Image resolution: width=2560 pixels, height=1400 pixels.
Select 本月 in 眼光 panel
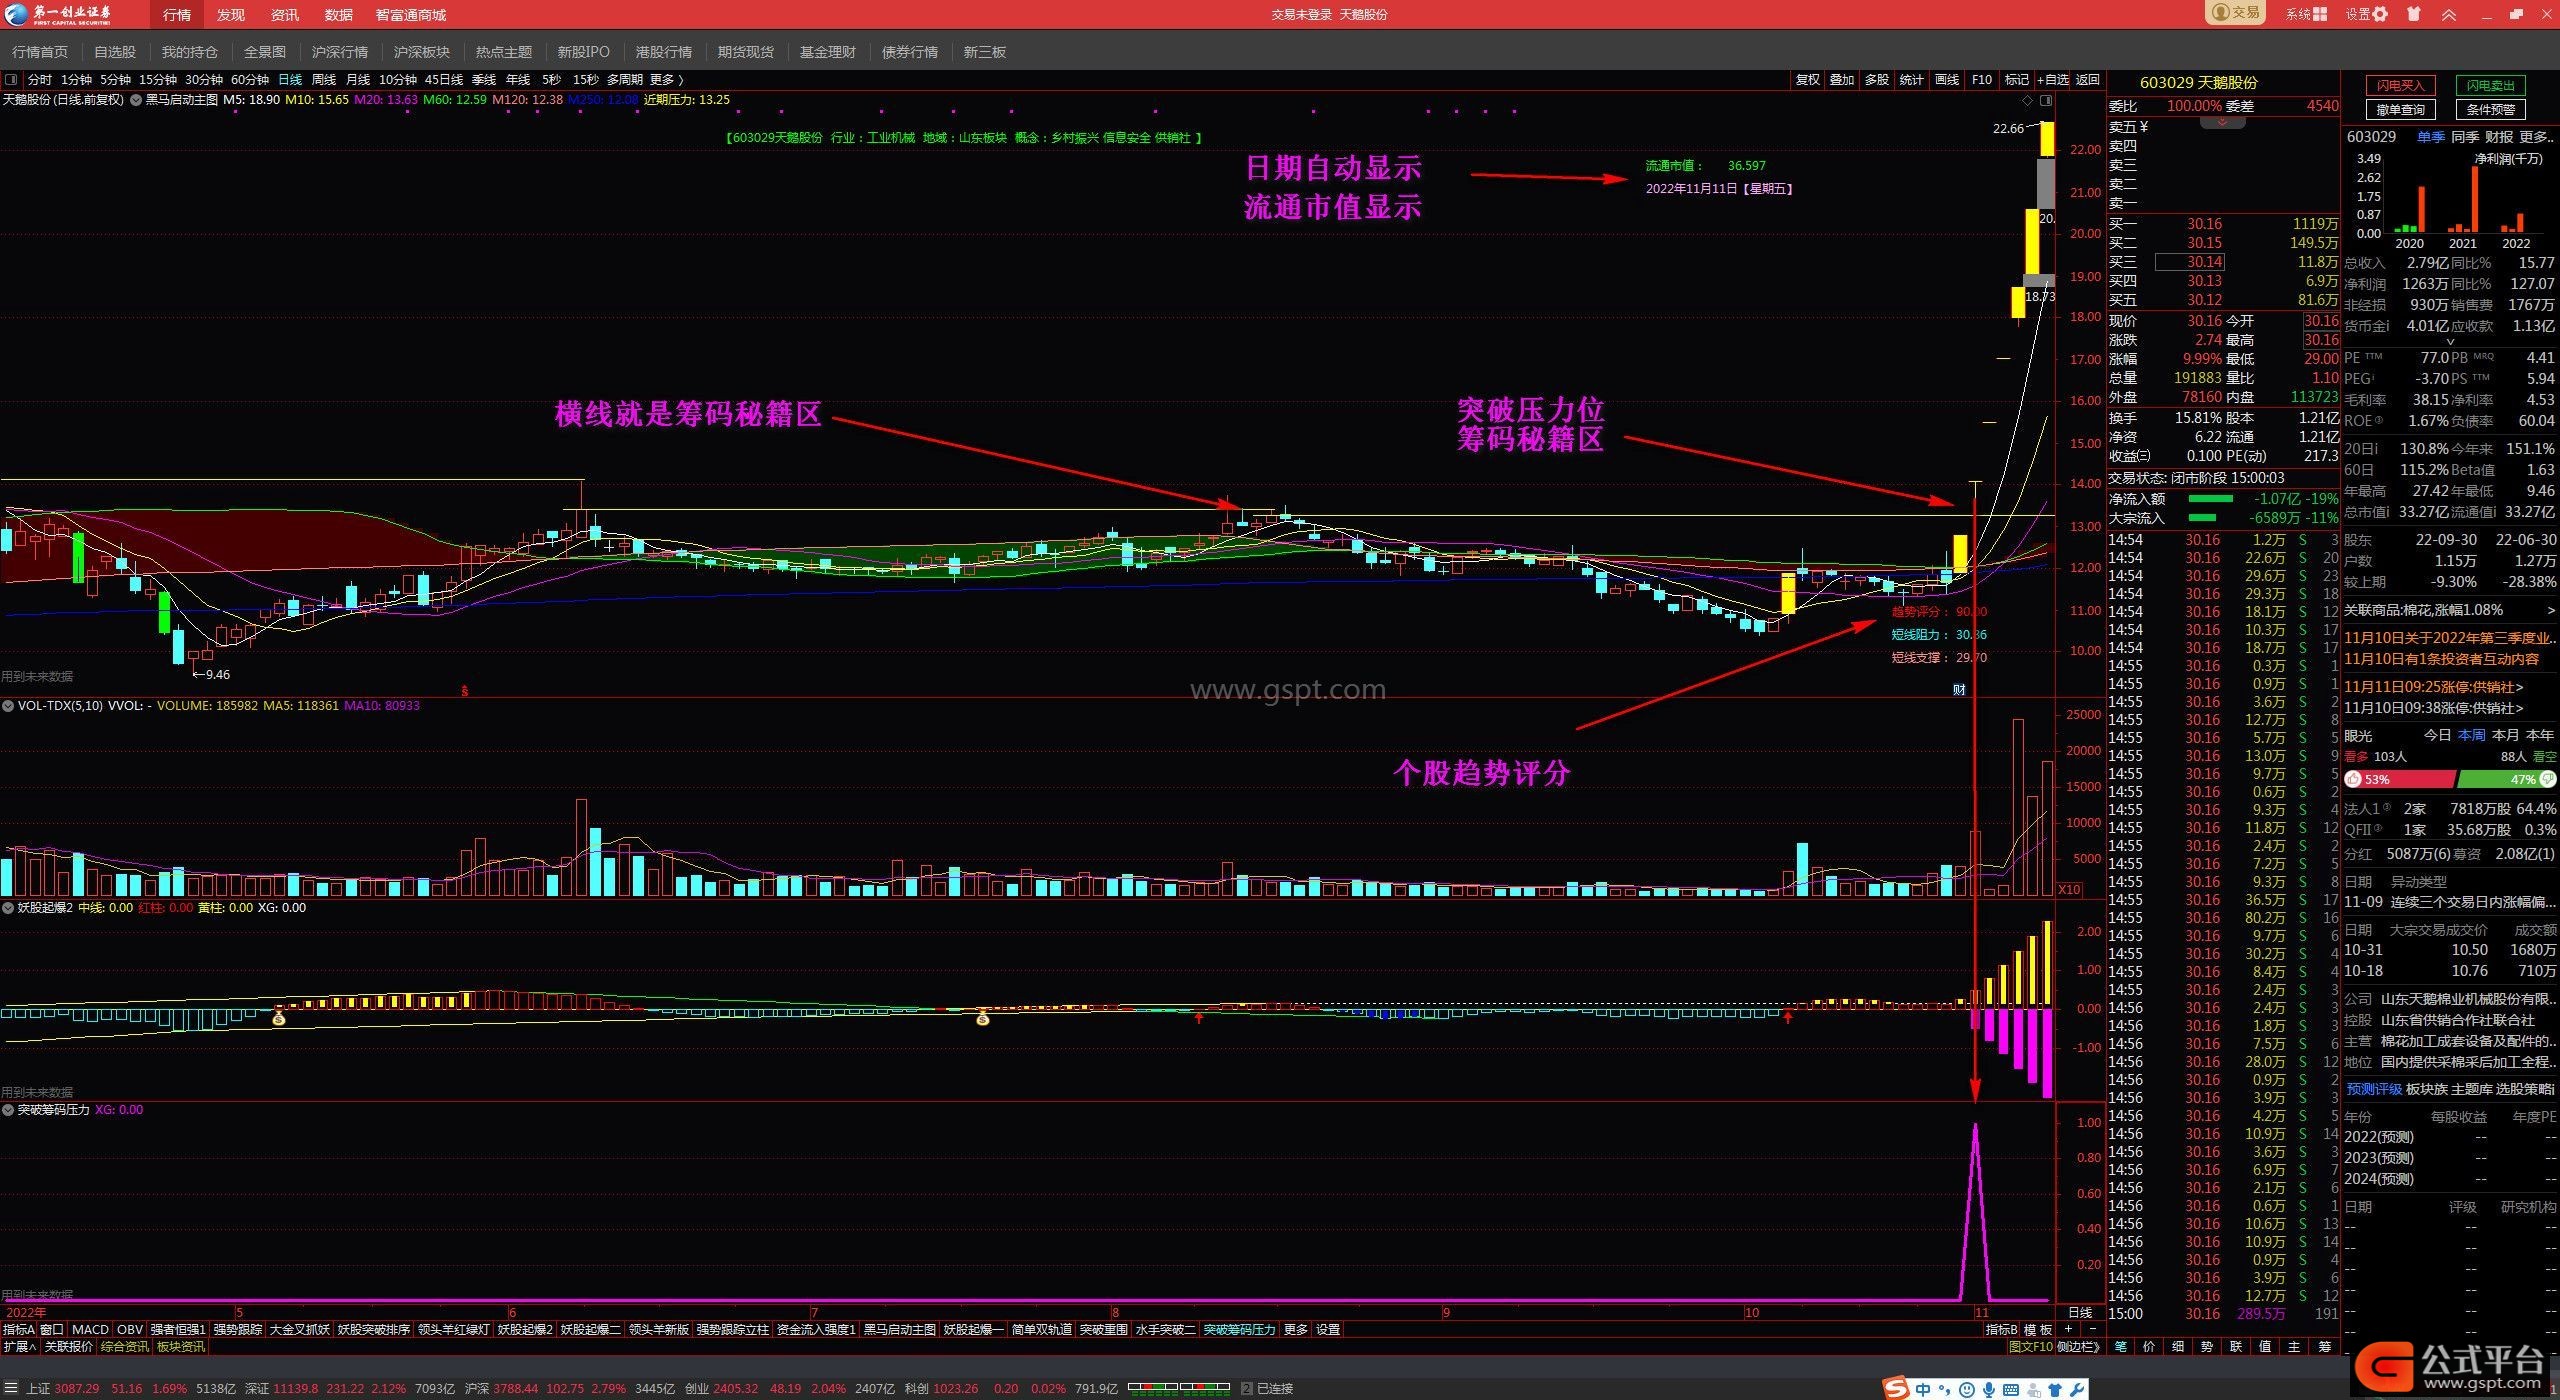pos(2505,735)
